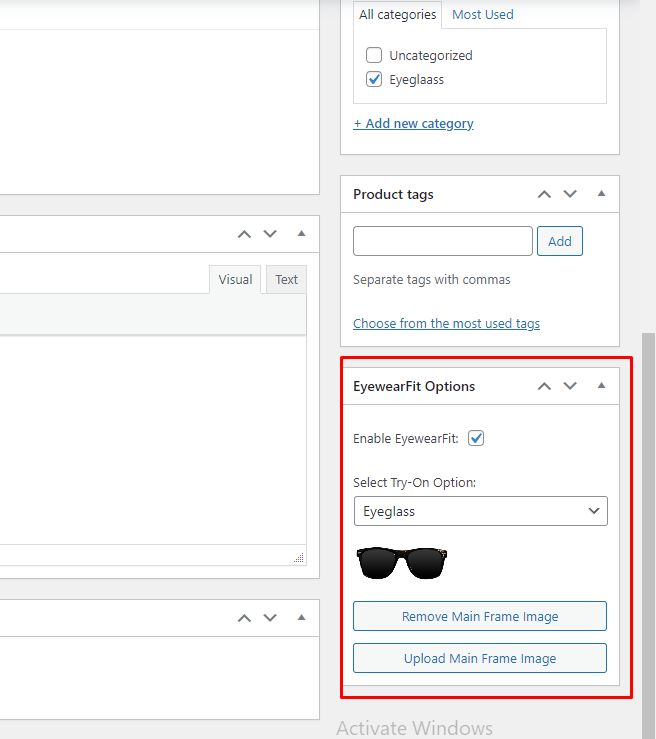Switch to the Text editor tab
Image resolution: width=656 pixels, height=739 pixels.
pos(287,280)
